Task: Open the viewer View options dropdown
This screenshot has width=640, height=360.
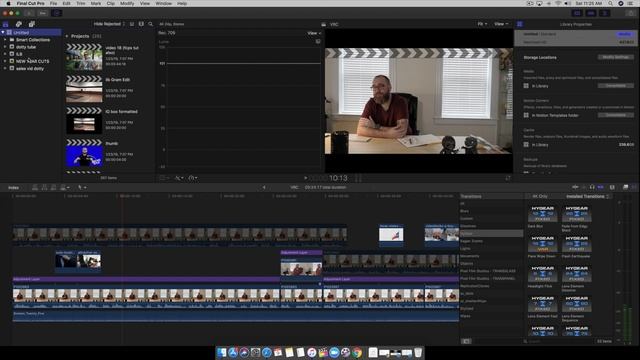Action: (x=501, y=24)
